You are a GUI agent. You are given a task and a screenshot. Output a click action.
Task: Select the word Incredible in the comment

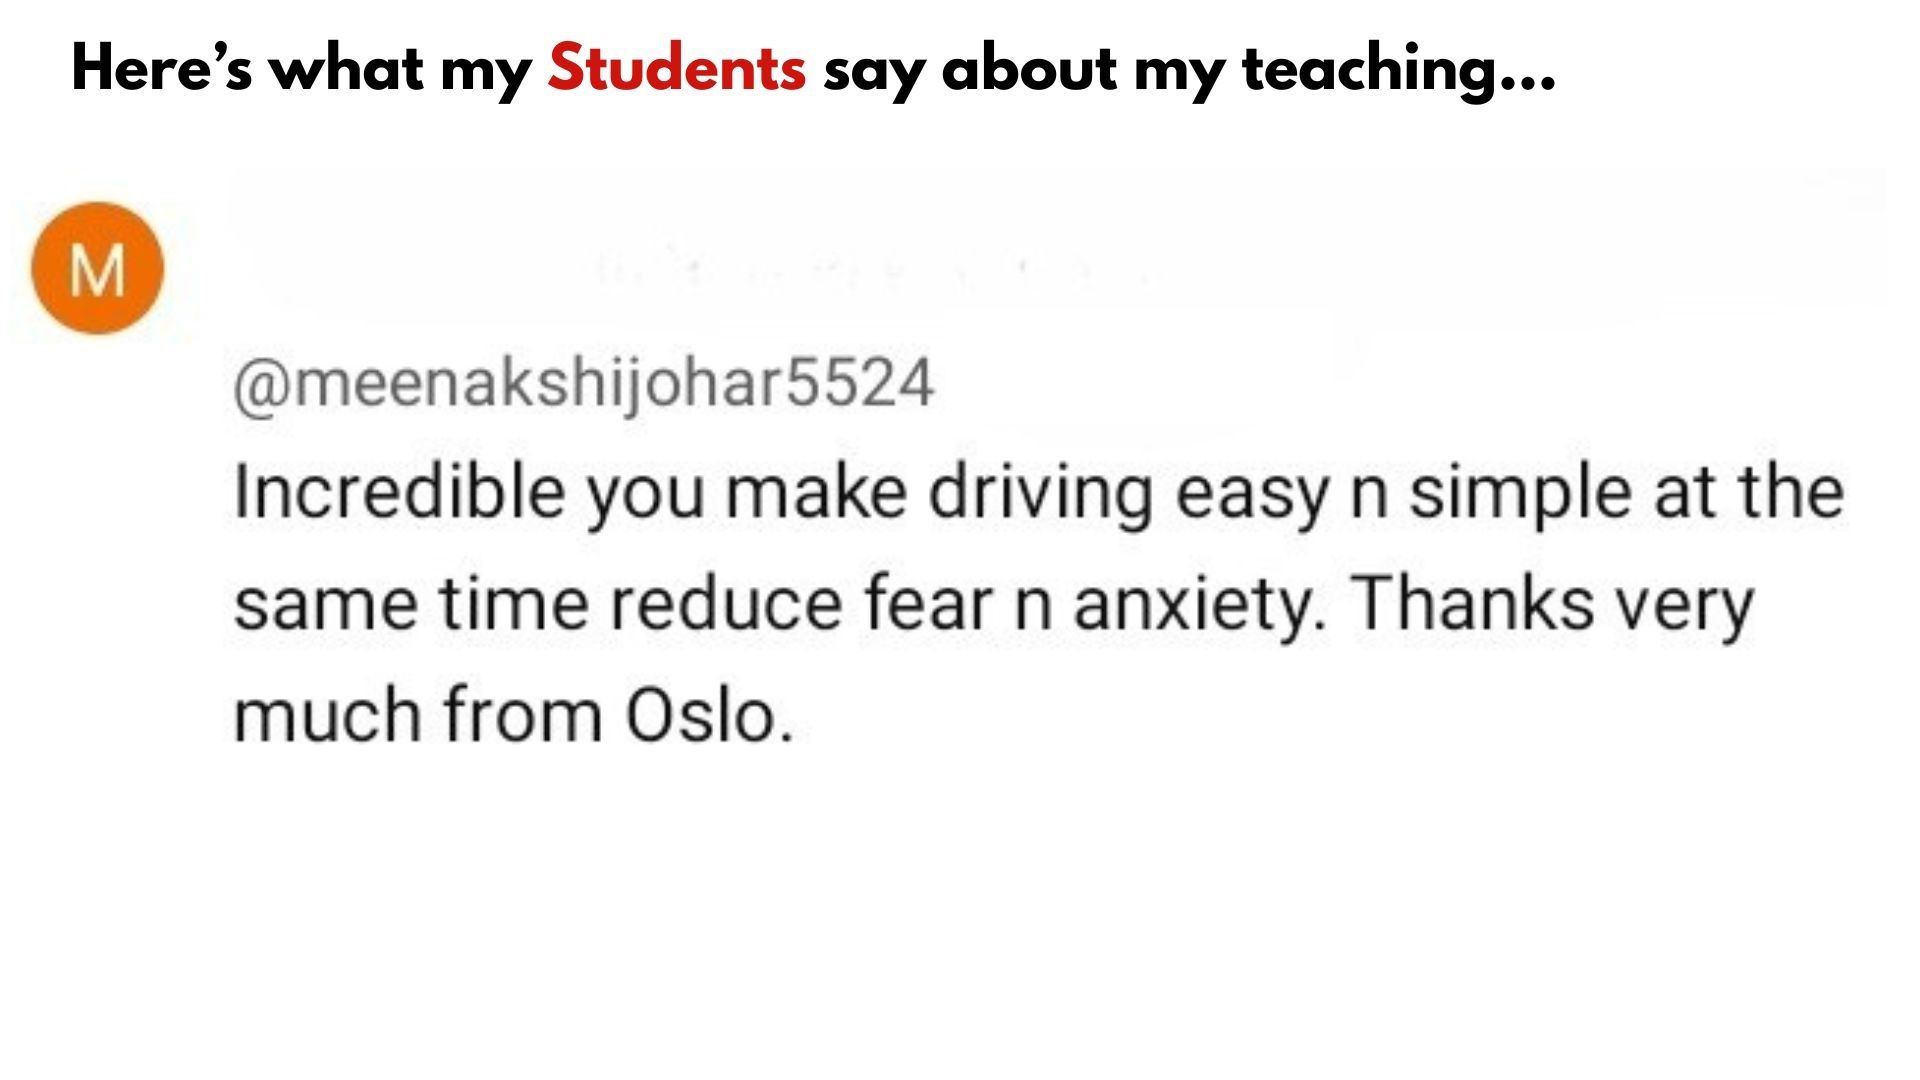click(399, 492)
